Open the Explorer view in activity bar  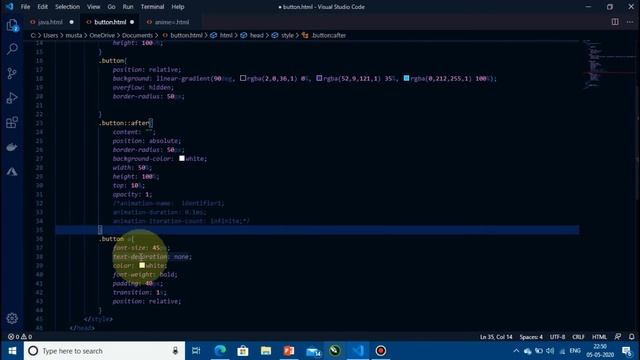(x=12, y=25)
